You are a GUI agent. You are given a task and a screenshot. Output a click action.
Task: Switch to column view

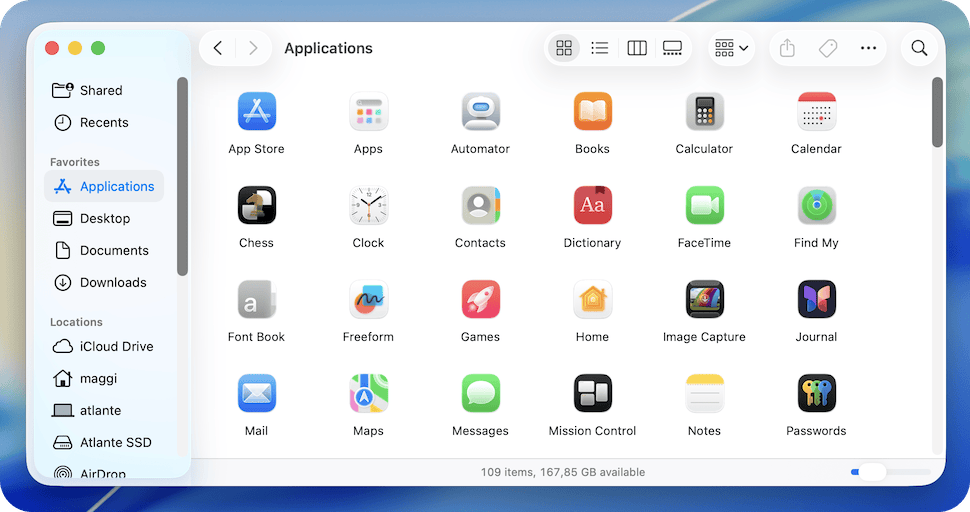click(636, 48)
